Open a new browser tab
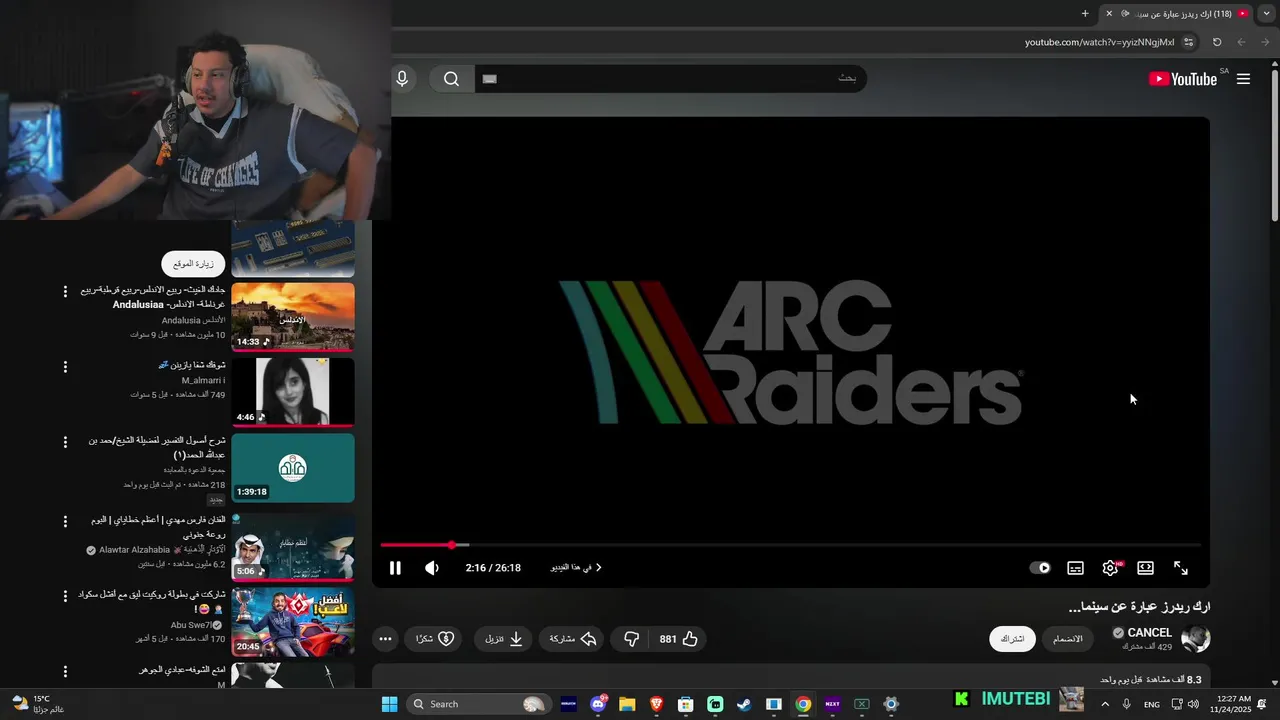 [1085, 14]
